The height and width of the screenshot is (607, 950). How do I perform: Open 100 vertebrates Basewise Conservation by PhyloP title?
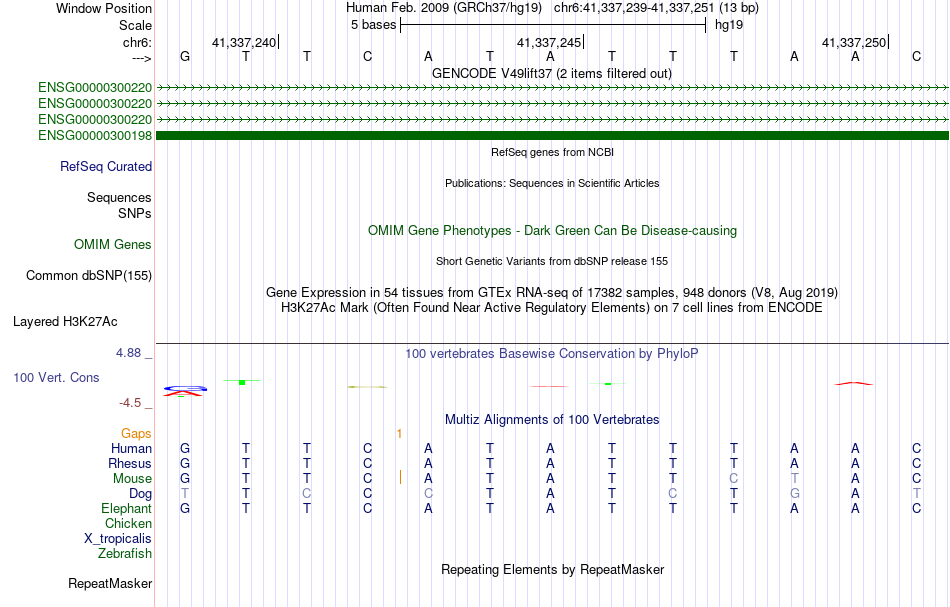coord(552,354)
